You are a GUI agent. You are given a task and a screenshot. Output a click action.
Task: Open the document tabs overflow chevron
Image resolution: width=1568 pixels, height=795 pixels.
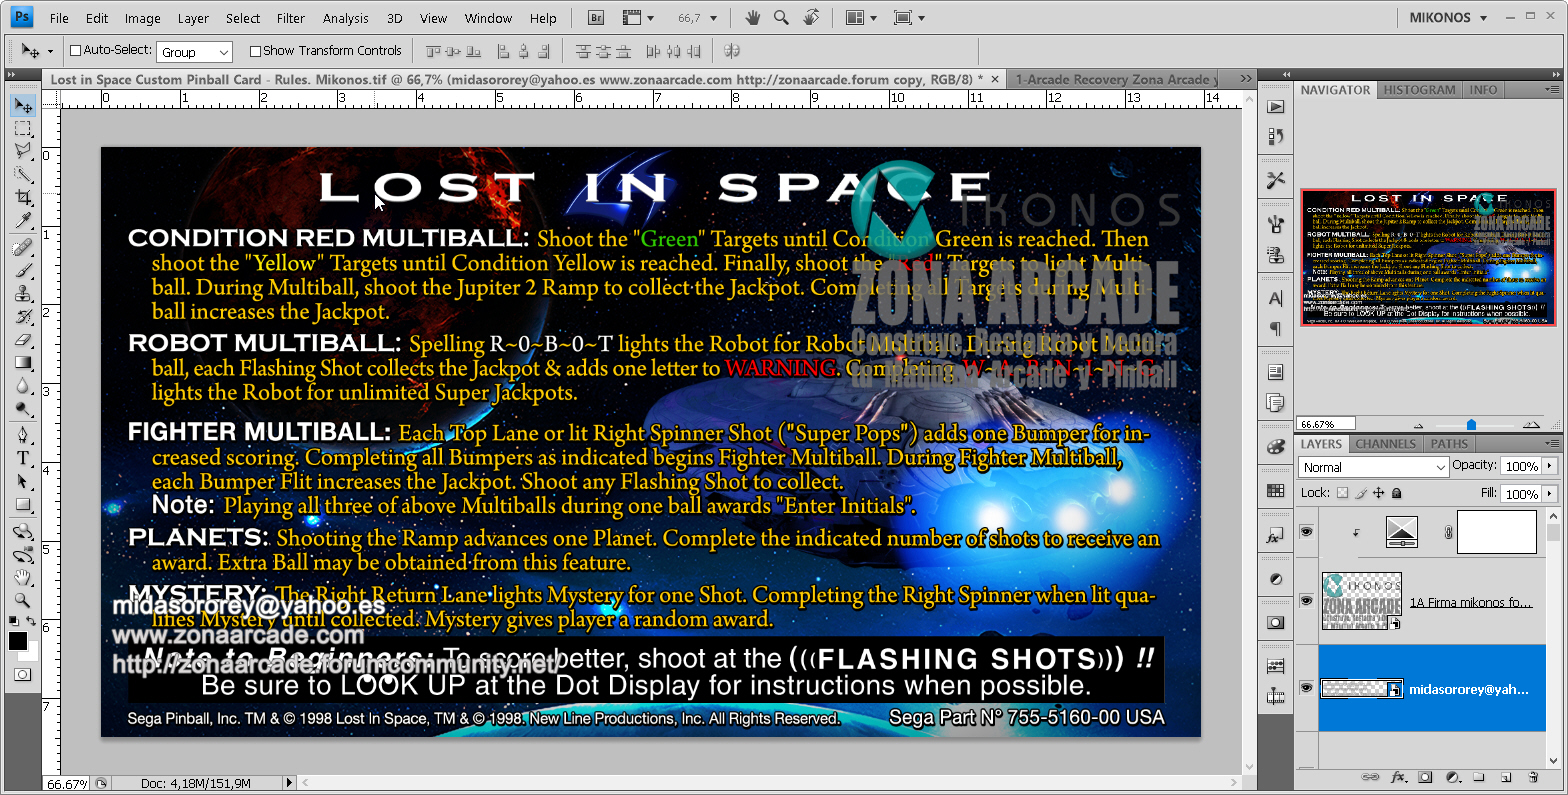1246,78
